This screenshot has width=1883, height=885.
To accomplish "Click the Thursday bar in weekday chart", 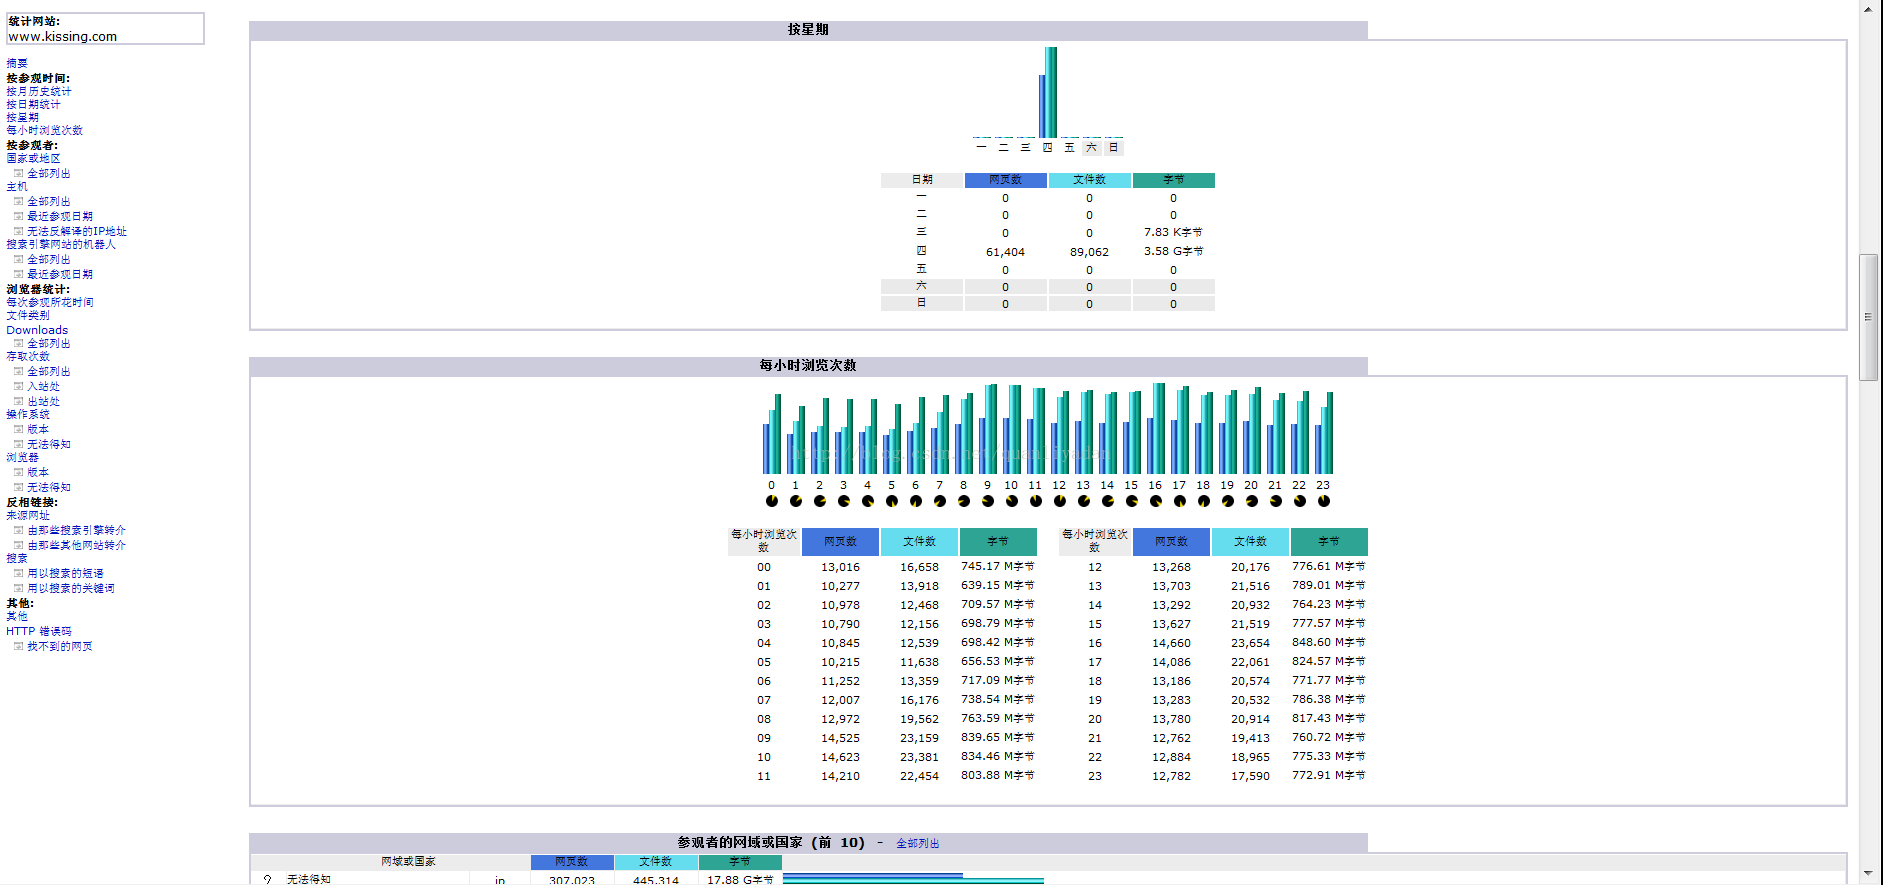I will (1048, 93).
